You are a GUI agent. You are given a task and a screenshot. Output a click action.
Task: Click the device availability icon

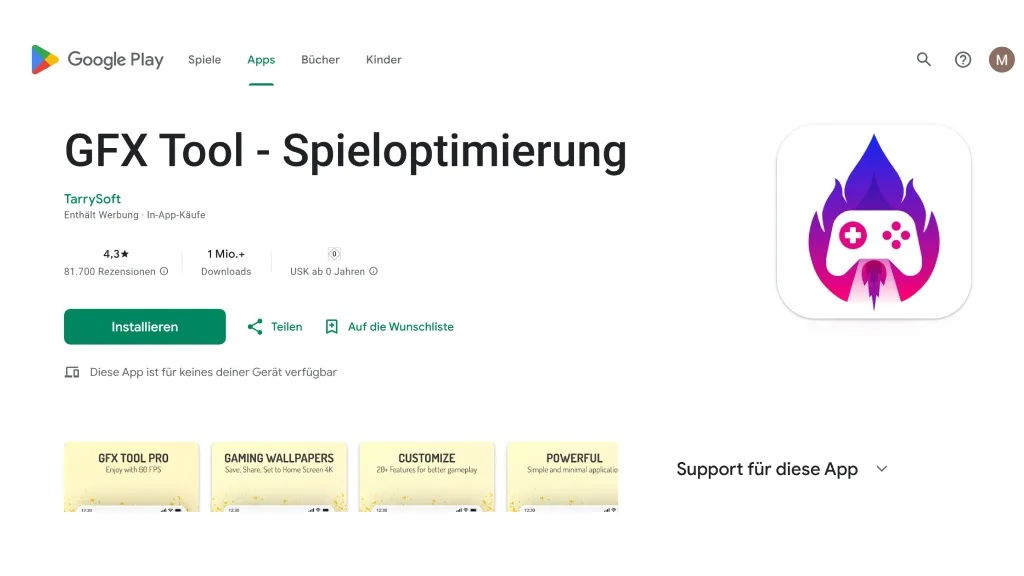coord(71,371)
